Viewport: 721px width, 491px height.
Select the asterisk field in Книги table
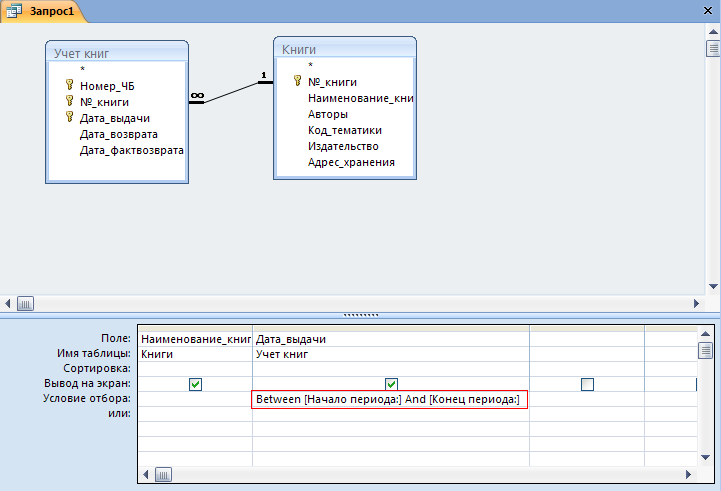pos(310,66)
